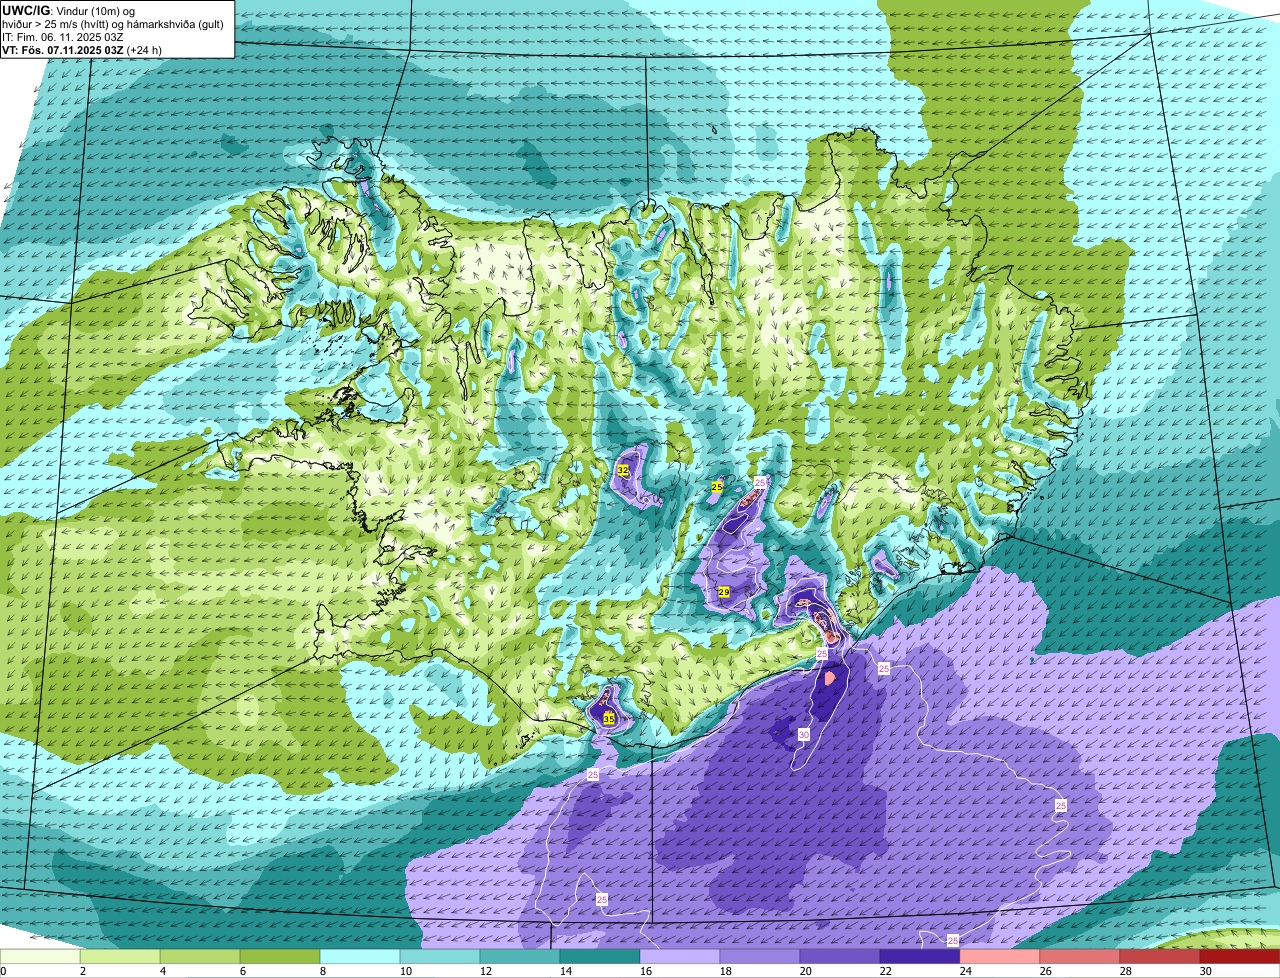Click the 'IT: Fim. 06. 11. 2025 03Z' line
This screenshot has height=978, width=1280.
pos(63,37)
